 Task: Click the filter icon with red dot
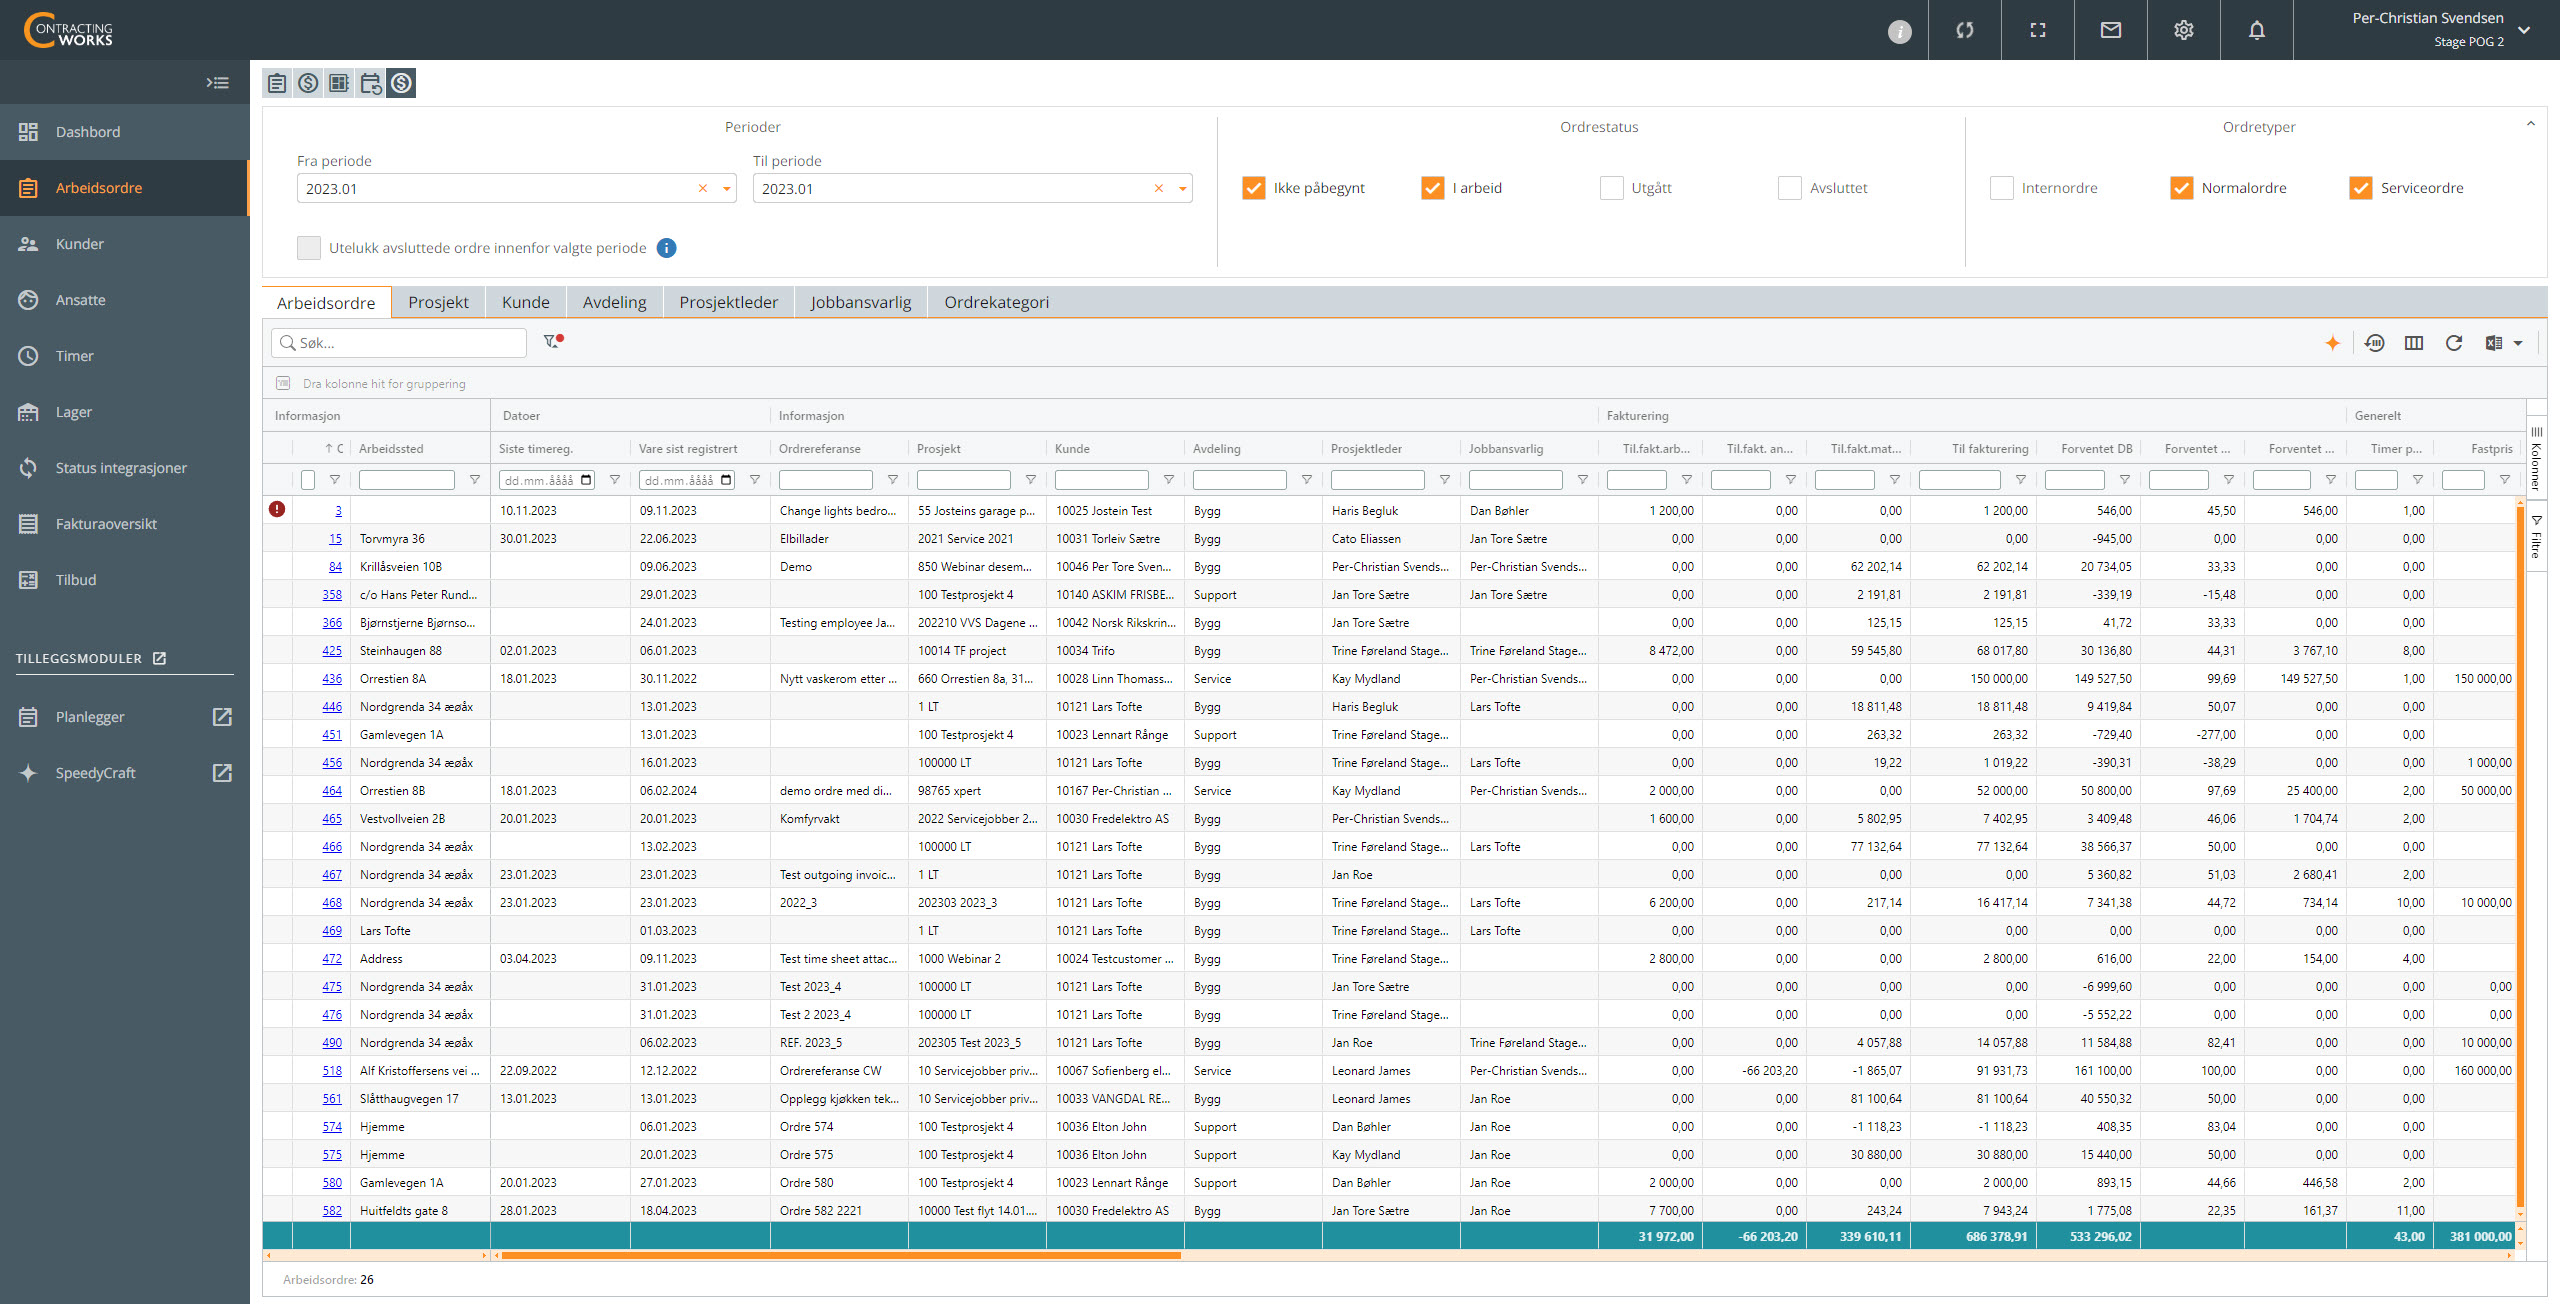553,342
